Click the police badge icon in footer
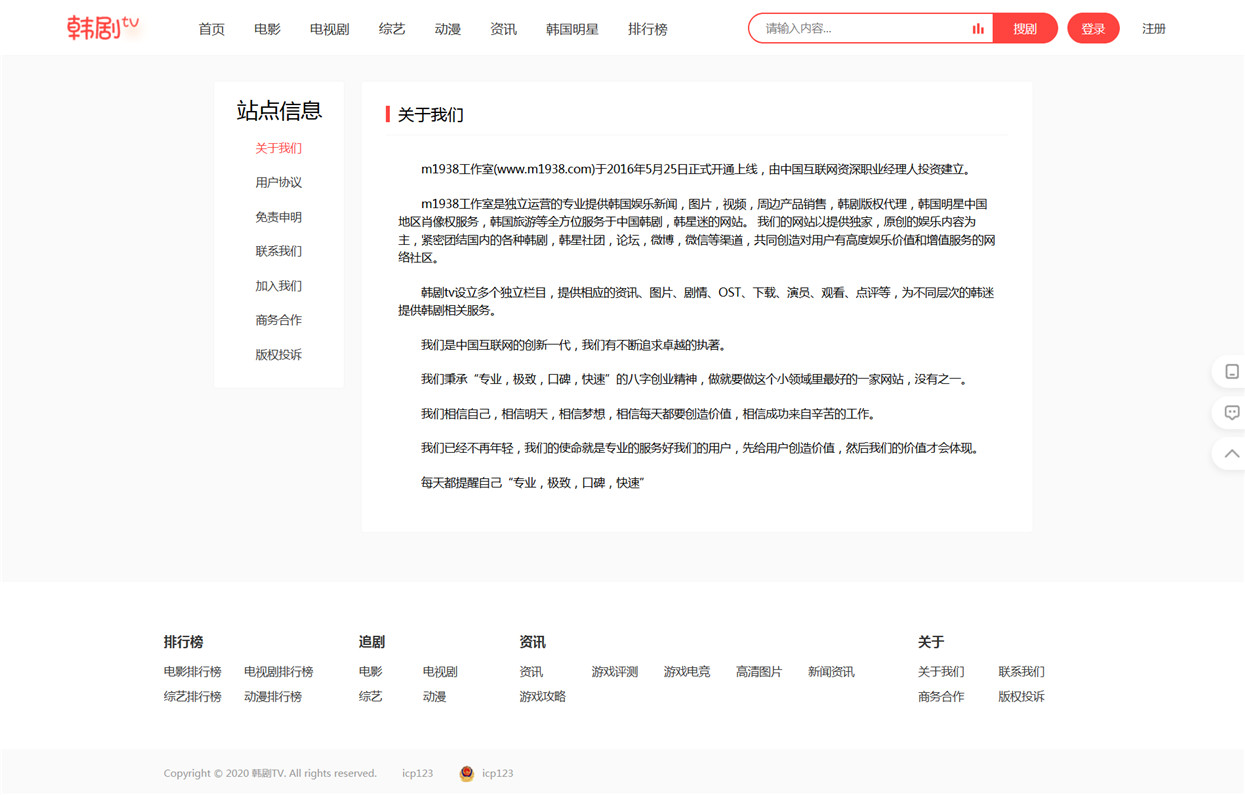The image size is (1245, 795). (466, 773)
